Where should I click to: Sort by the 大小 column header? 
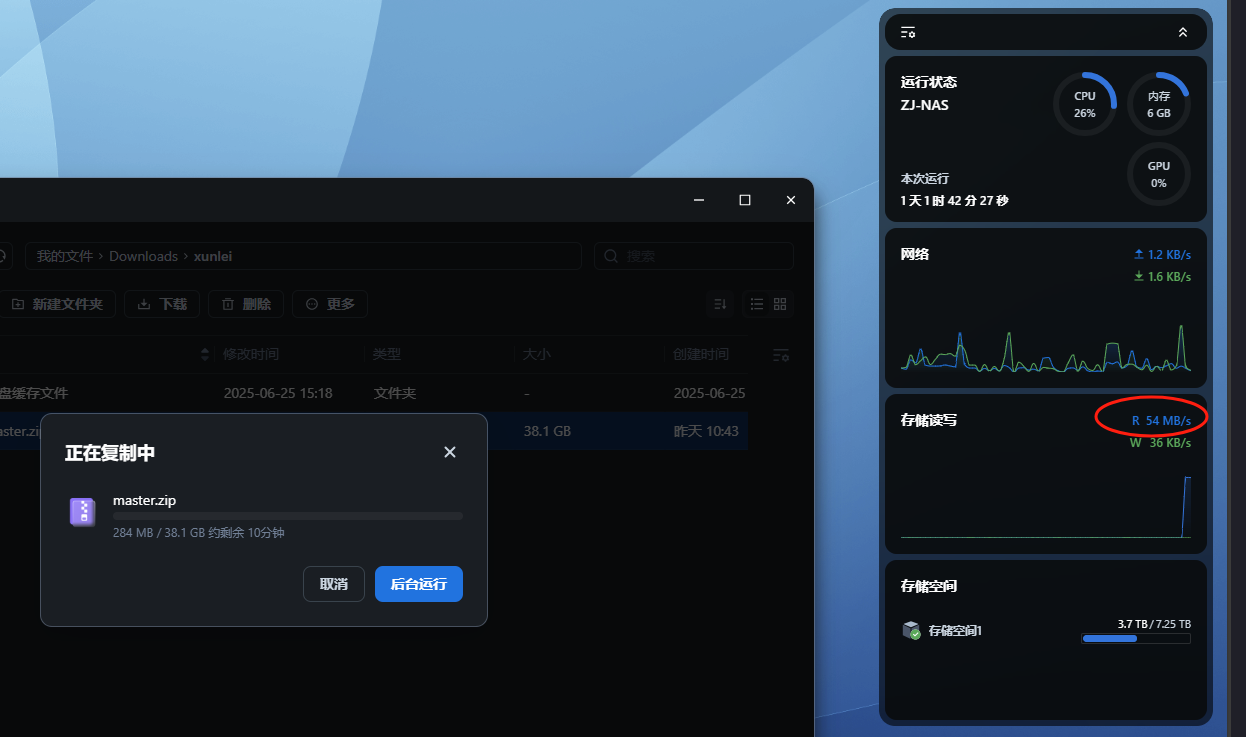pos(537,354)
